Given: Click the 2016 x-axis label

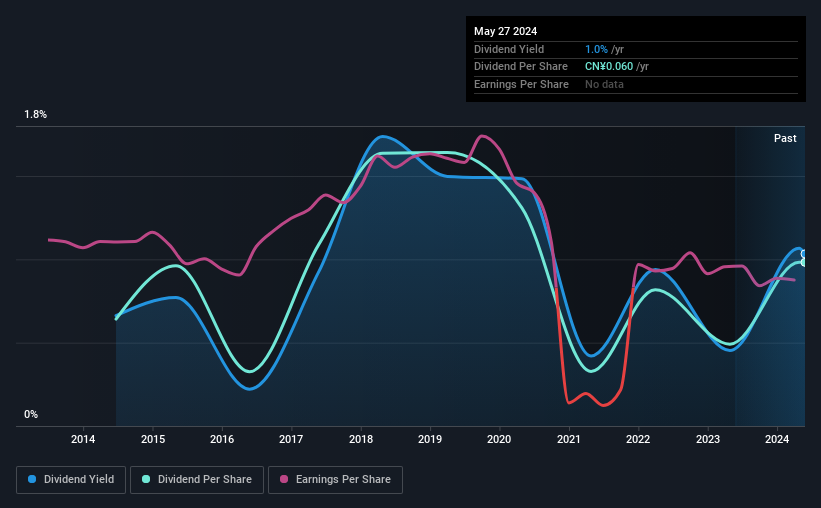Looking at the screenshot, I should (x=222, y=439).
